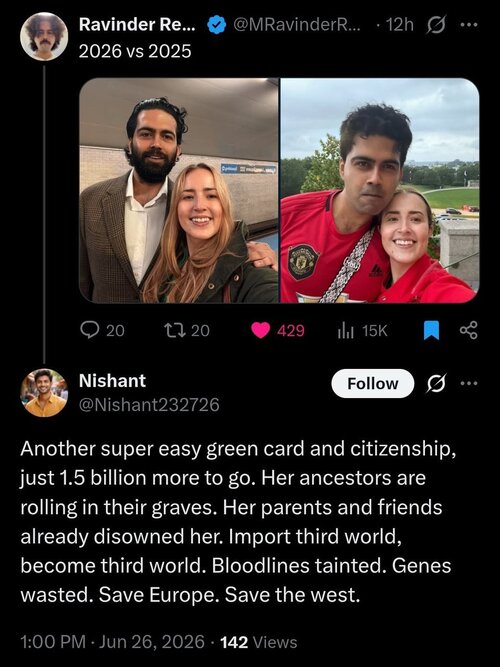The height and width of the screenshot is (667, 500).
Task: Click the Grok icon beside Follow button
Action: coord(437,383)
